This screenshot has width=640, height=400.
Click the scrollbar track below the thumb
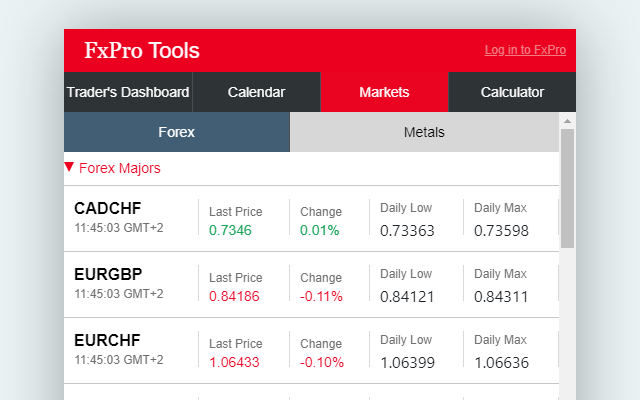pos(567,322)
